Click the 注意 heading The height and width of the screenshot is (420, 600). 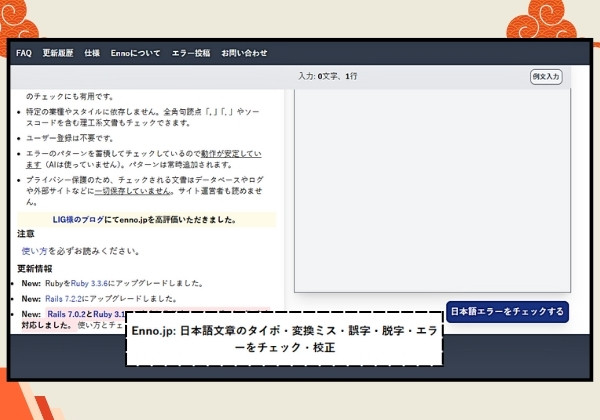pyautogui.click(x=26, y=234)
